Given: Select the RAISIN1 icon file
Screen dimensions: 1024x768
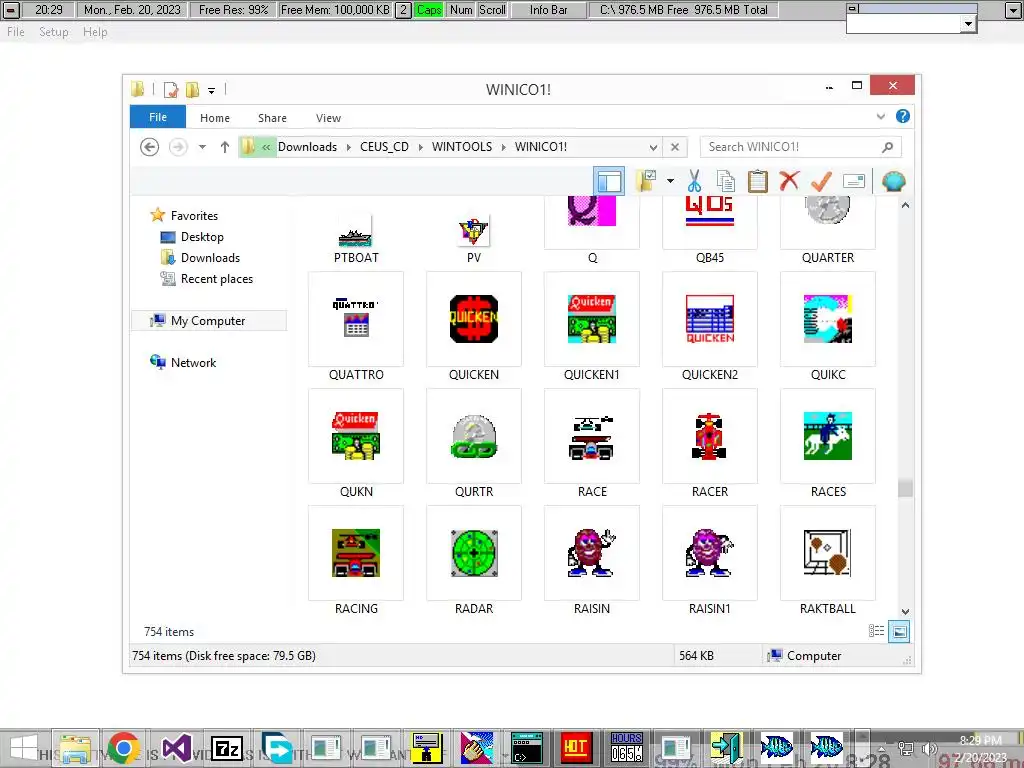Looking at the screenshot, I should coord(710,560).
